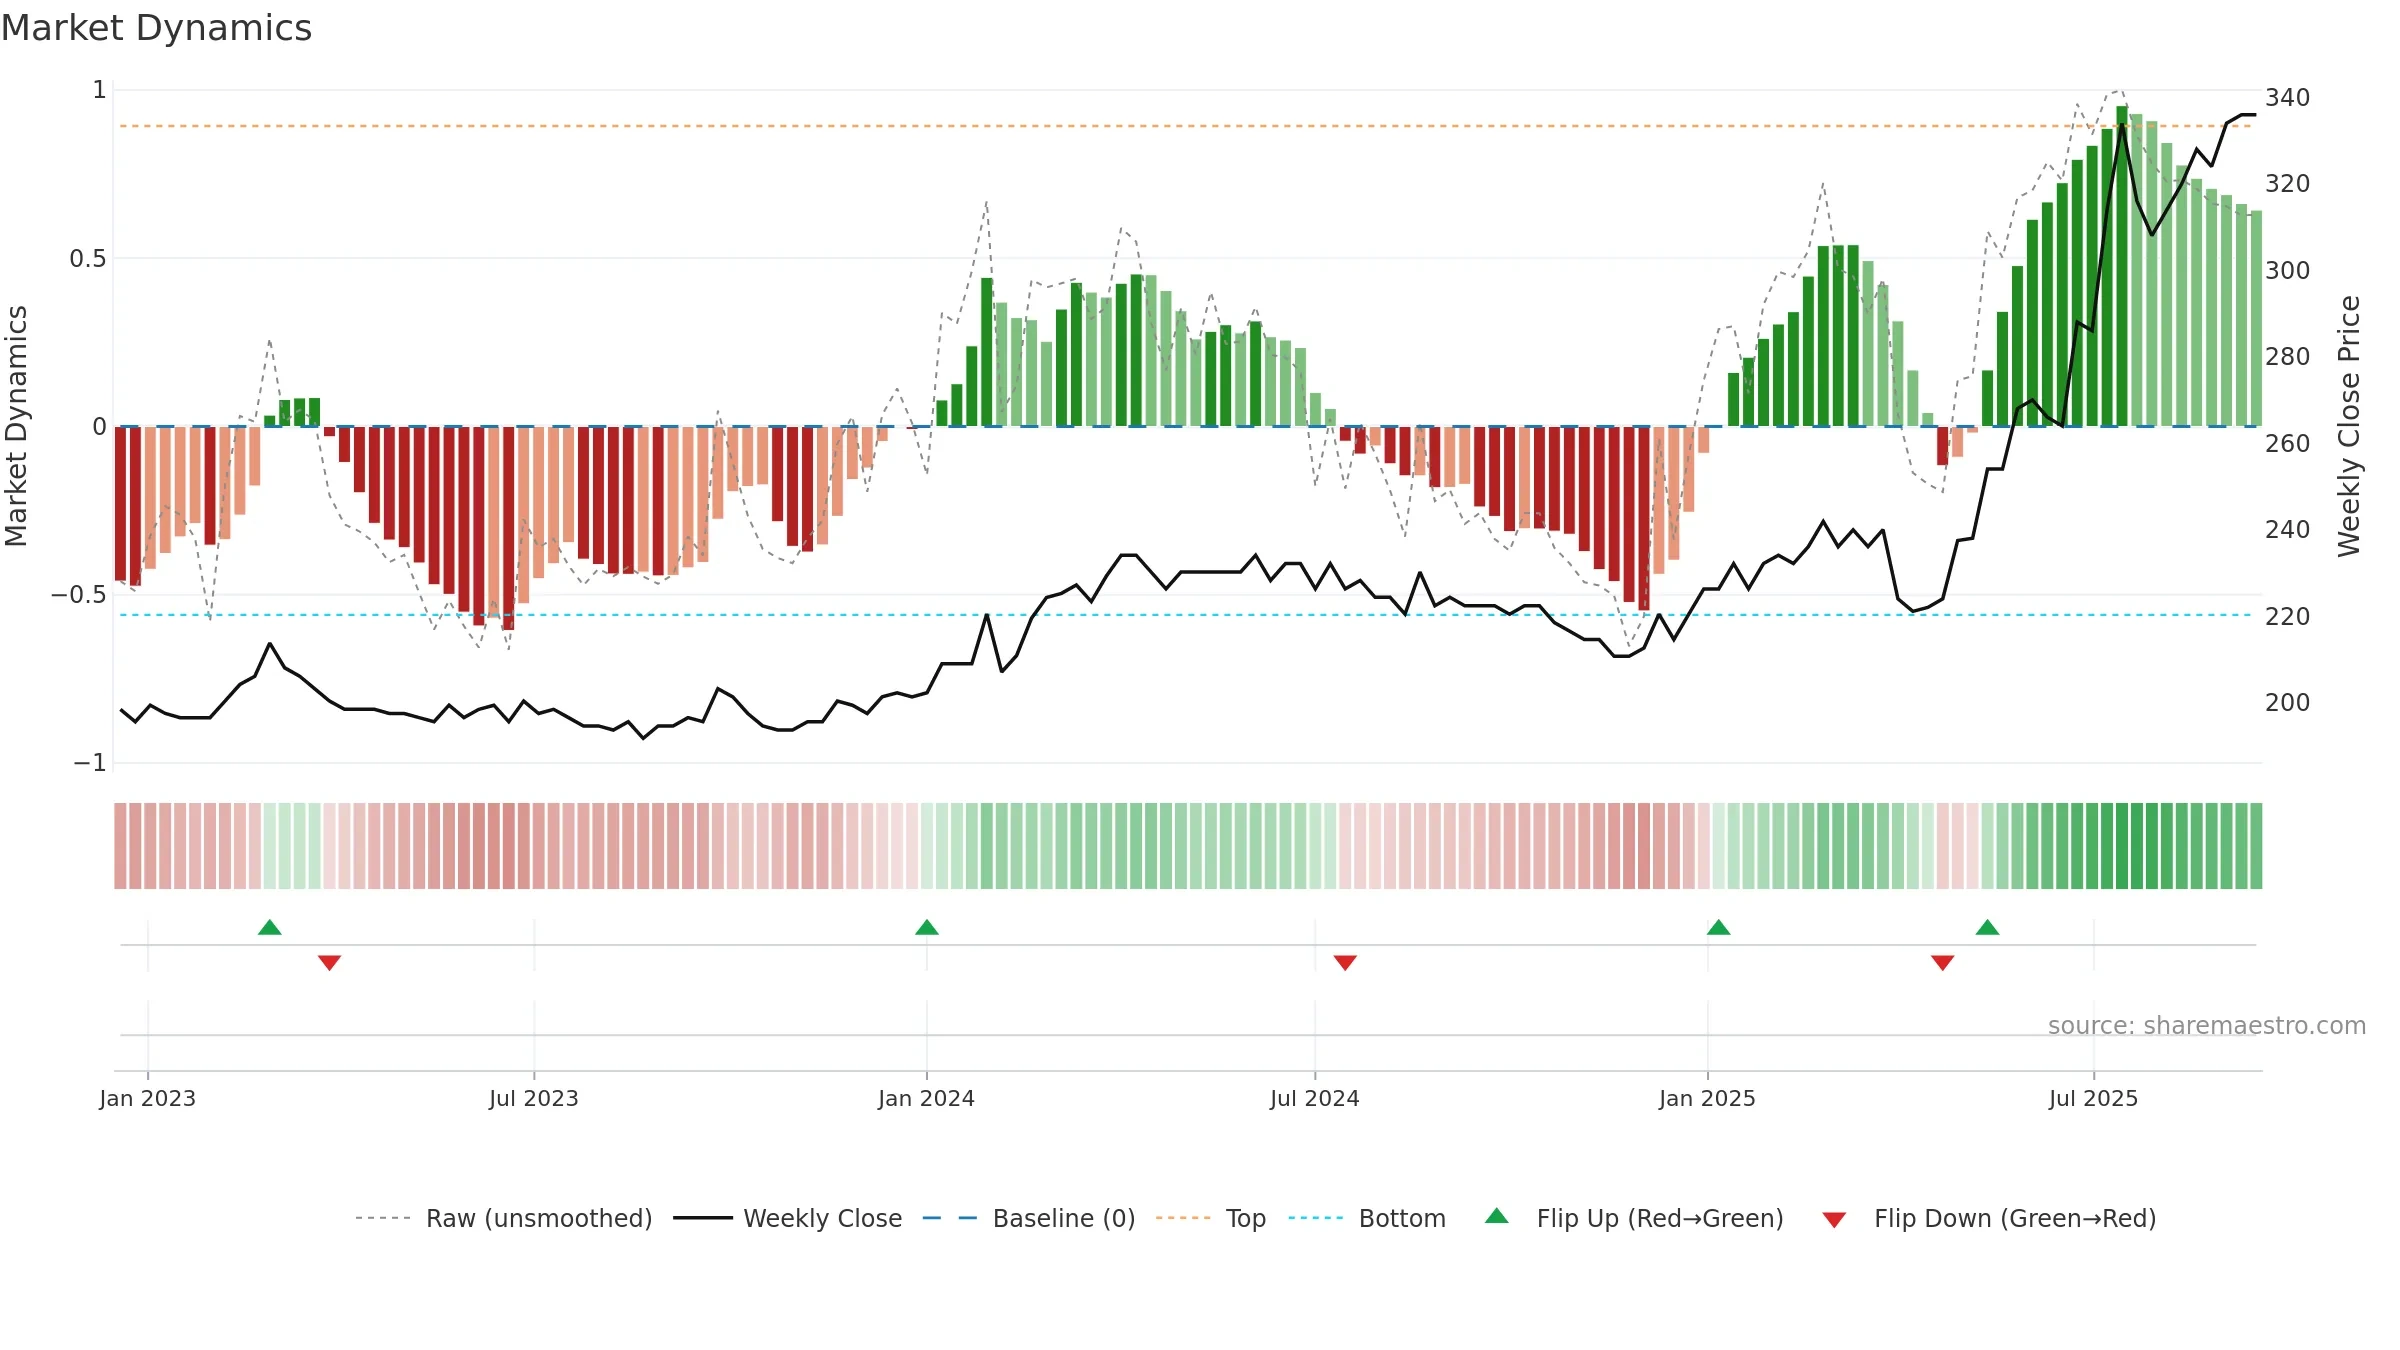
Task: Click the 240 price axis label
Action: (x=2288, y=530)
